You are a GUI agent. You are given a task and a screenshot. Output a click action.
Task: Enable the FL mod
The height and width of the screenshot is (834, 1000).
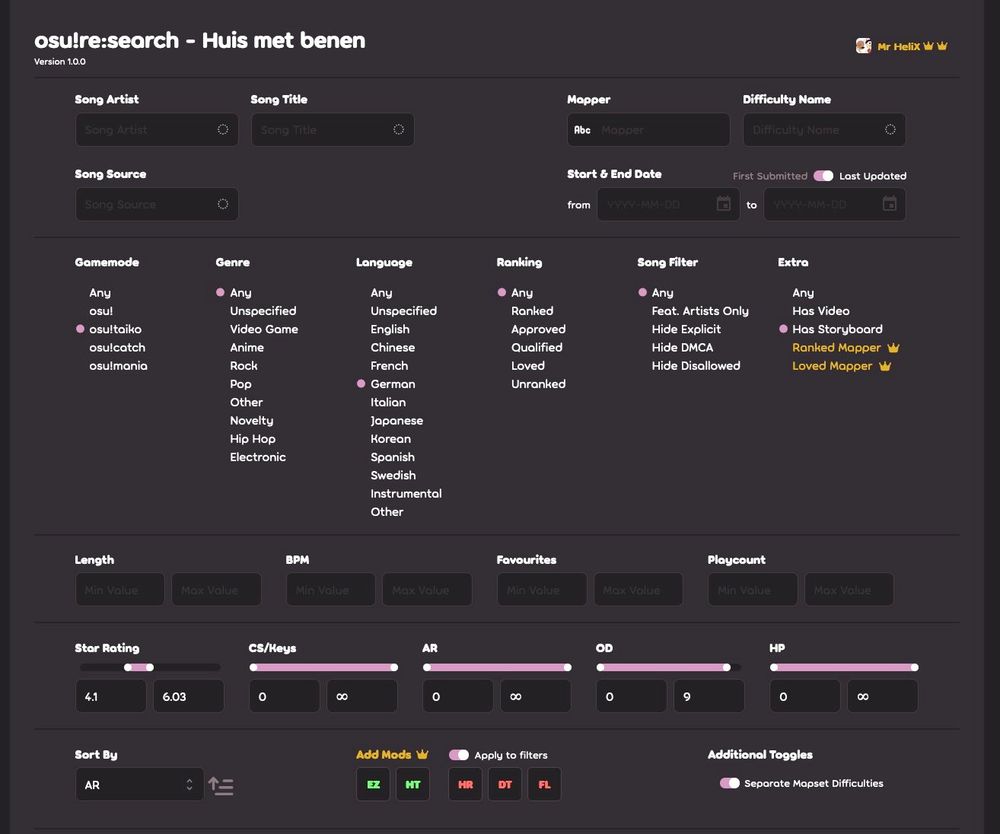(x=545, y=785)
